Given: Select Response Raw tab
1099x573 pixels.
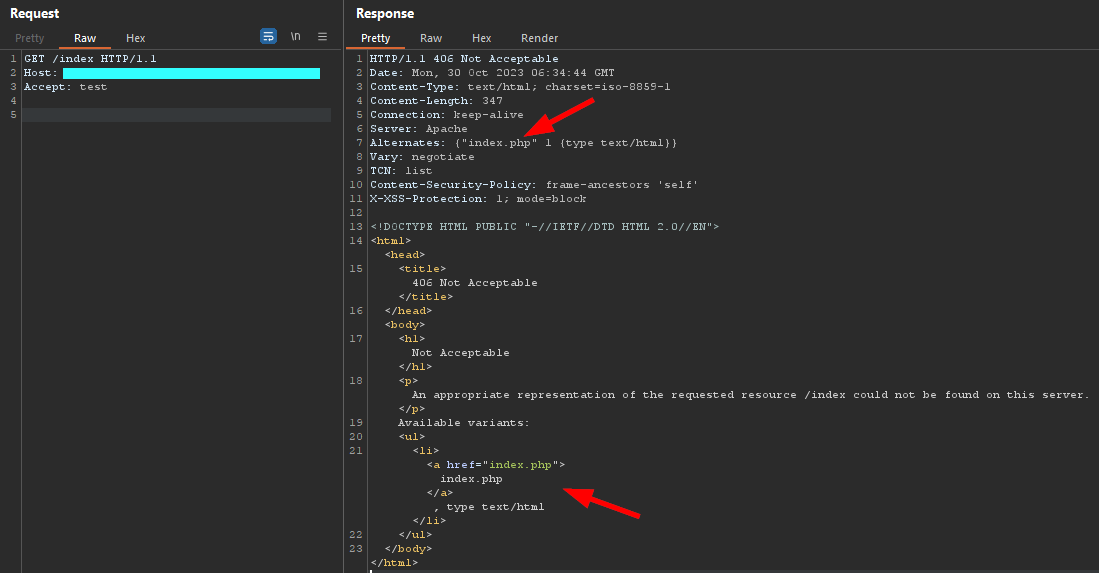Looking at the screenshot, I should click(431, 38).
